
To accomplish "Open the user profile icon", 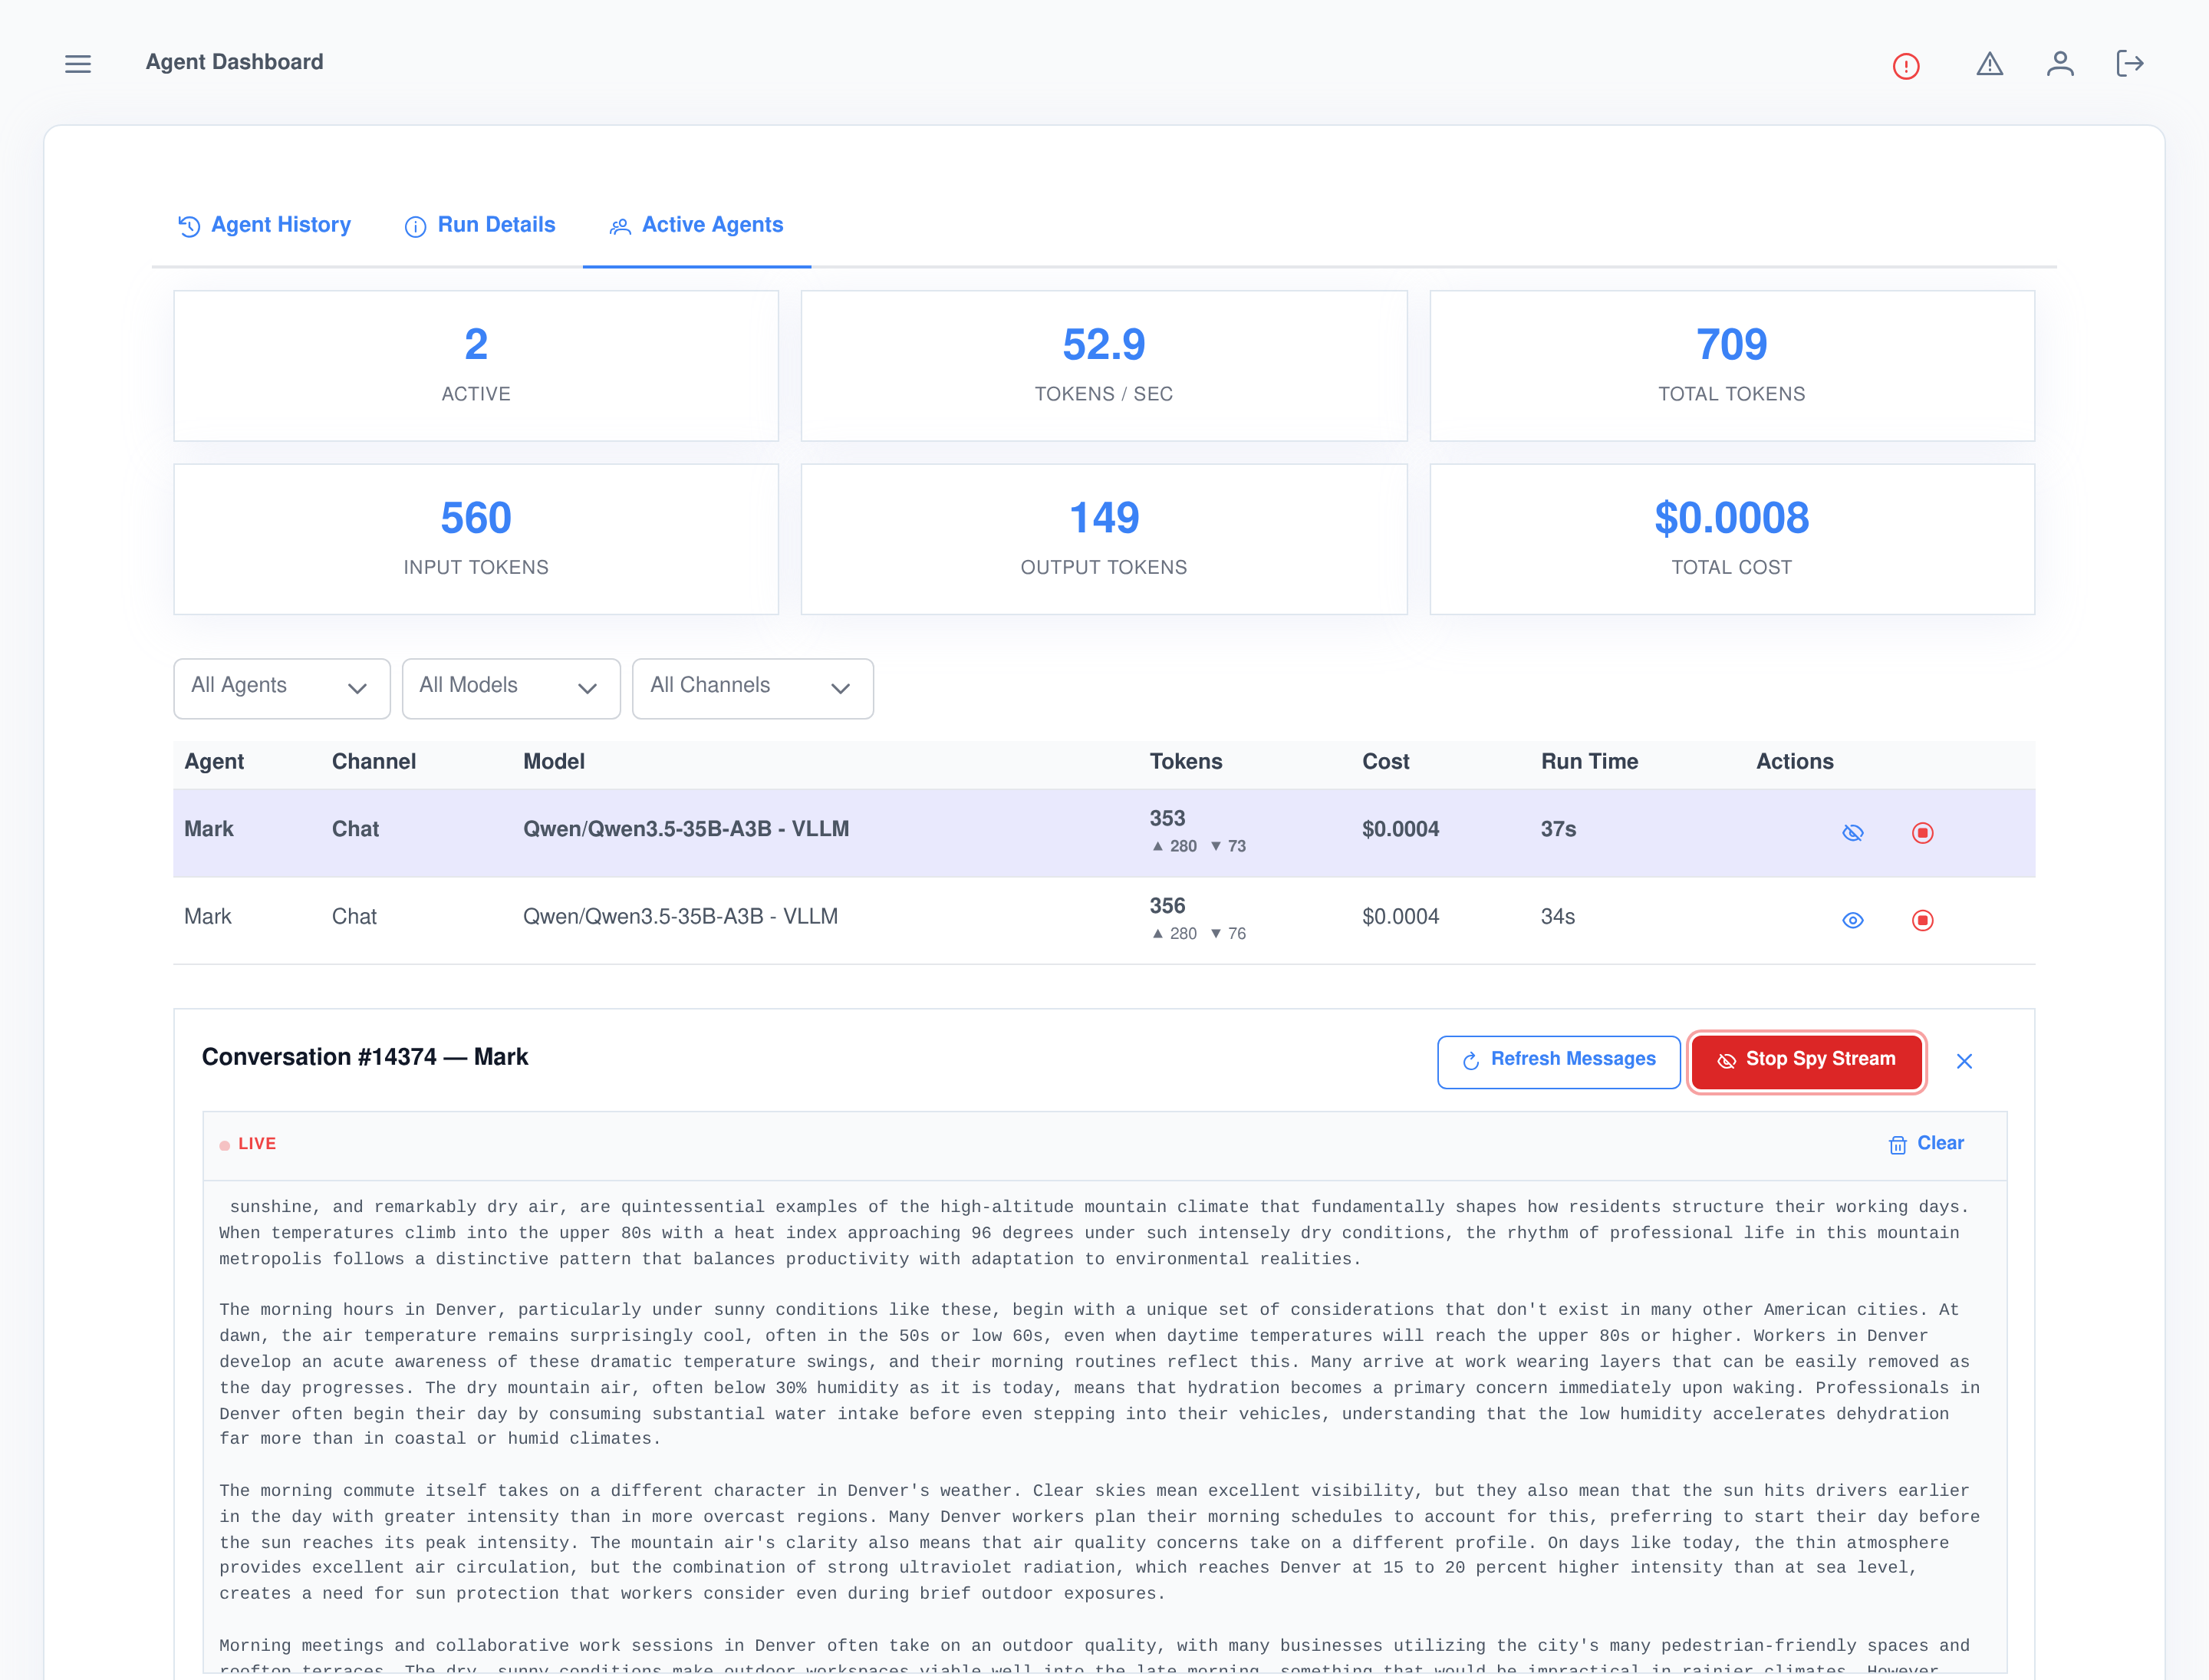I will click(2060, 64).
